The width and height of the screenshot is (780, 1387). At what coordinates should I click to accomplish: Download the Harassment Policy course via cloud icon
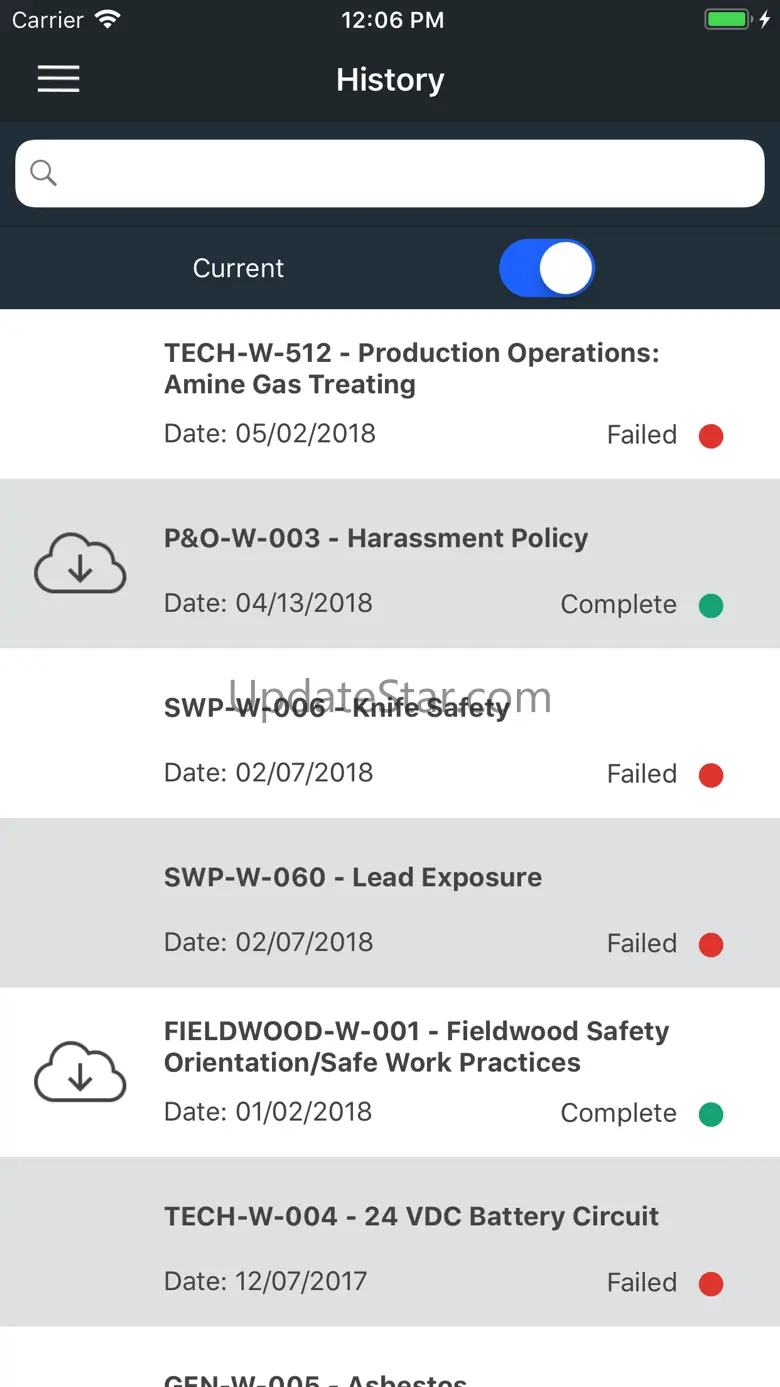coord(80,564)
